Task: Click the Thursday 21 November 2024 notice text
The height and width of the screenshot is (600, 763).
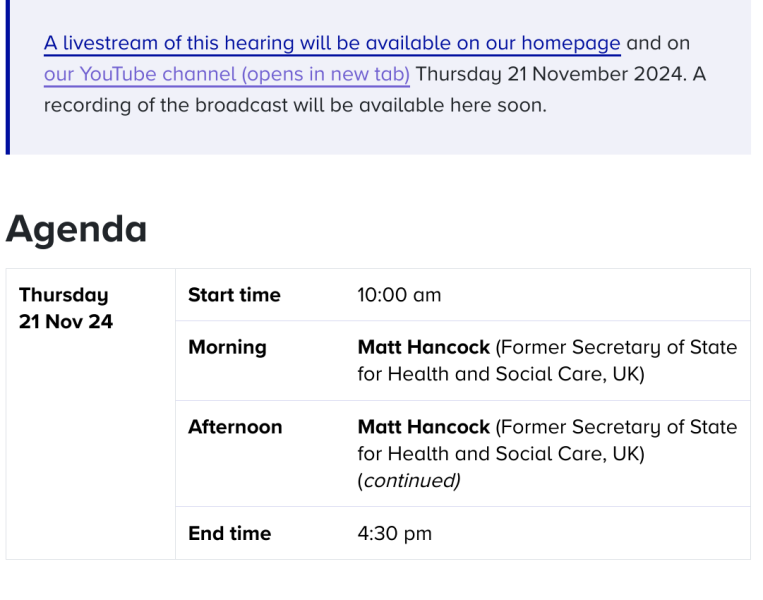Action: pyautogui.click(x=550, y=74)
